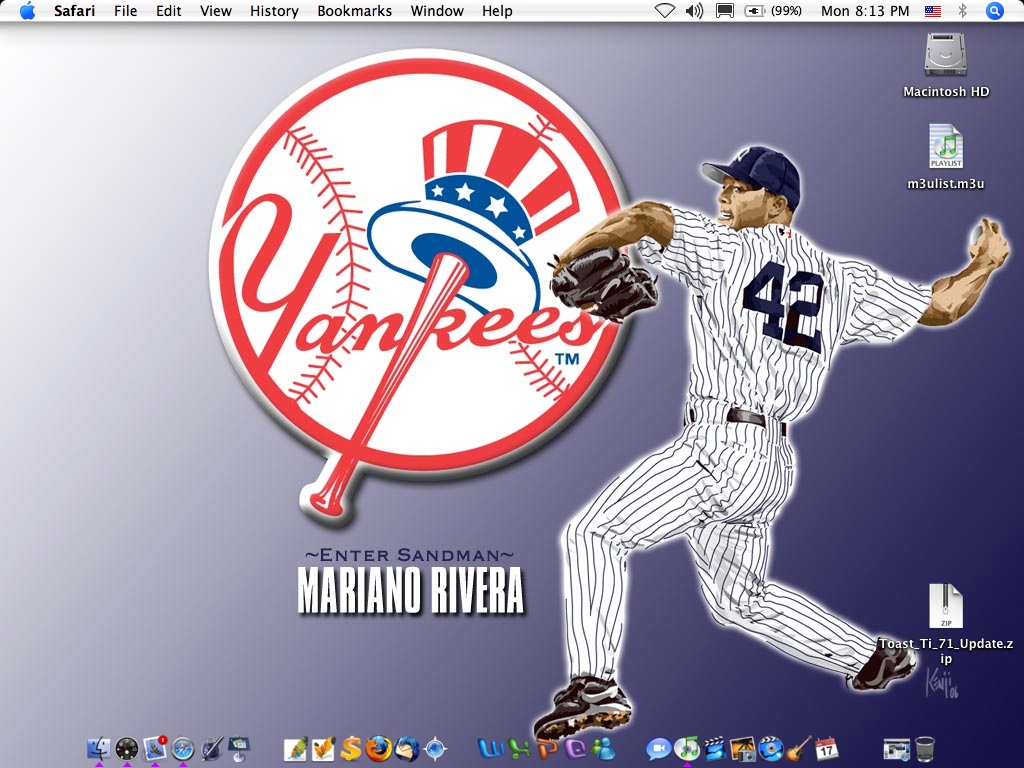This screenshot has width=1024, height=768.
Task: Launch Thunderbird from the Dock
Action: 407,748
